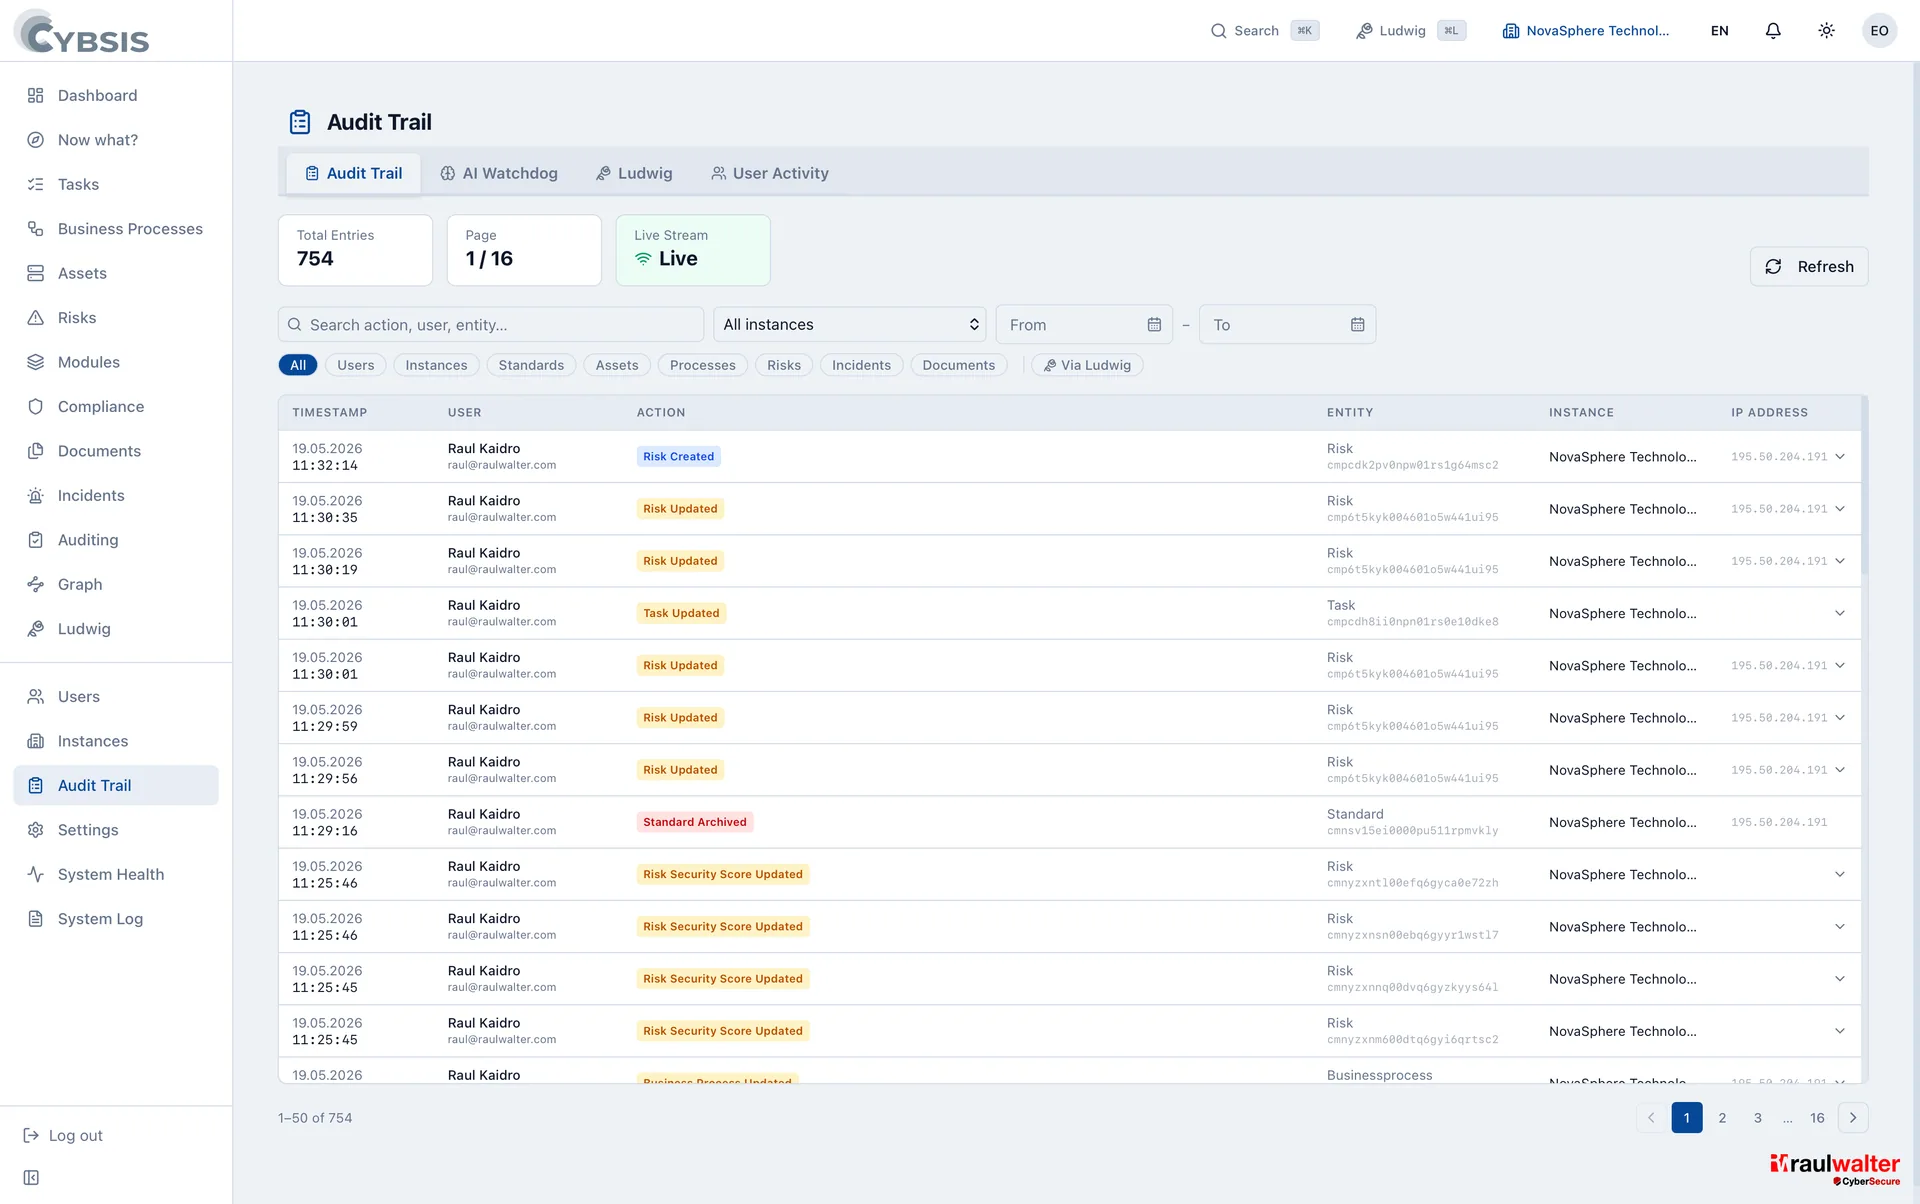Toggle the Live Stream card
Viewport: 1920px width, 1204px height.
tap(693, 250)
